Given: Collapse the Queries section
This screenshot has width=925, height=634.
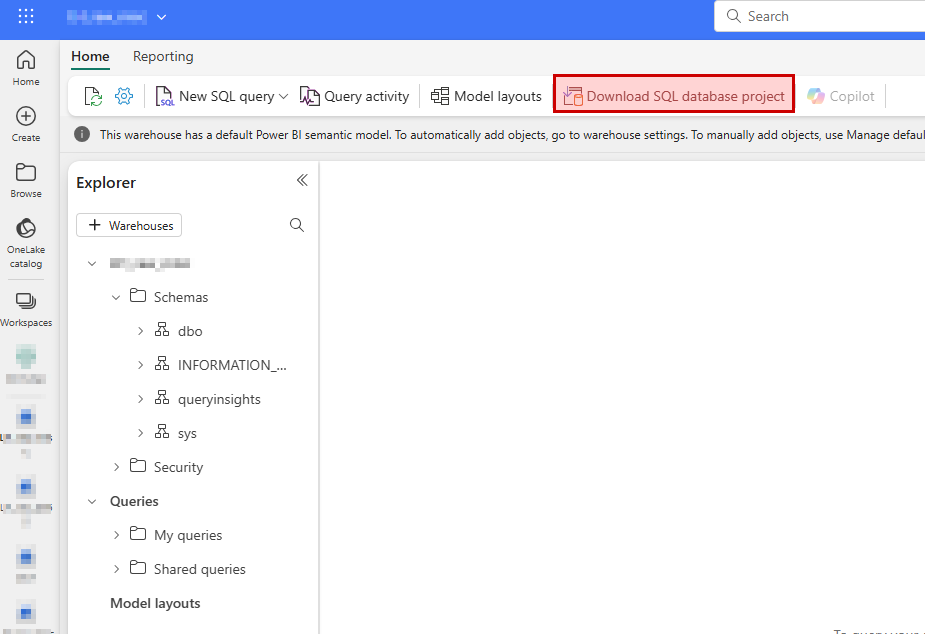Looking at the screenshot, I should click(92, 501).
